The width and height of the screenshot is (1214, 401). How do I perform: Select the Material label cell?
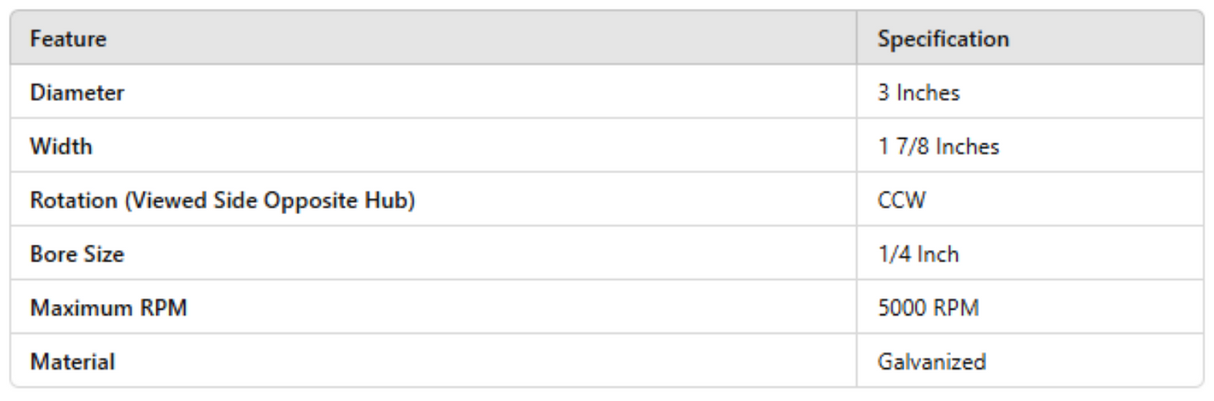click(72, 362)
